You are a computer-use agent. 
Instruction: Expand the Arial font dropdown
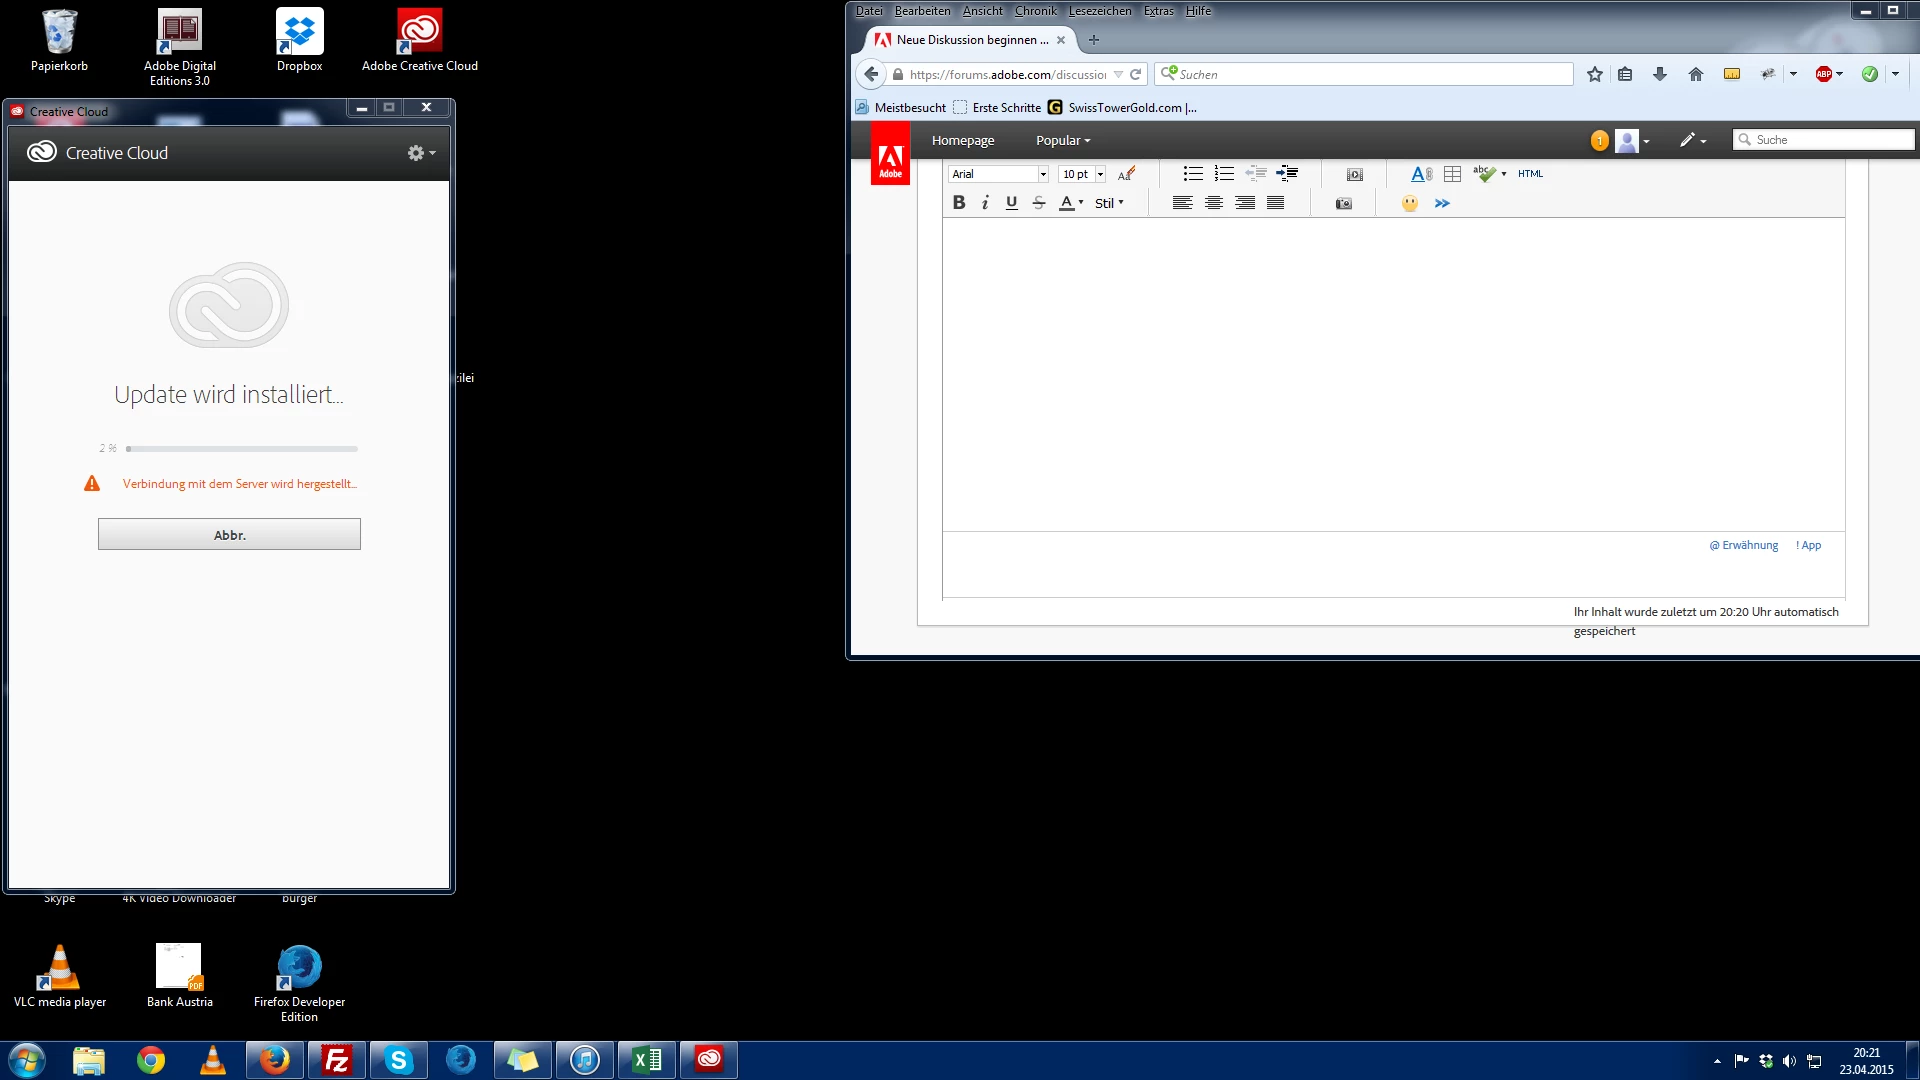[x=1042, y=174]
